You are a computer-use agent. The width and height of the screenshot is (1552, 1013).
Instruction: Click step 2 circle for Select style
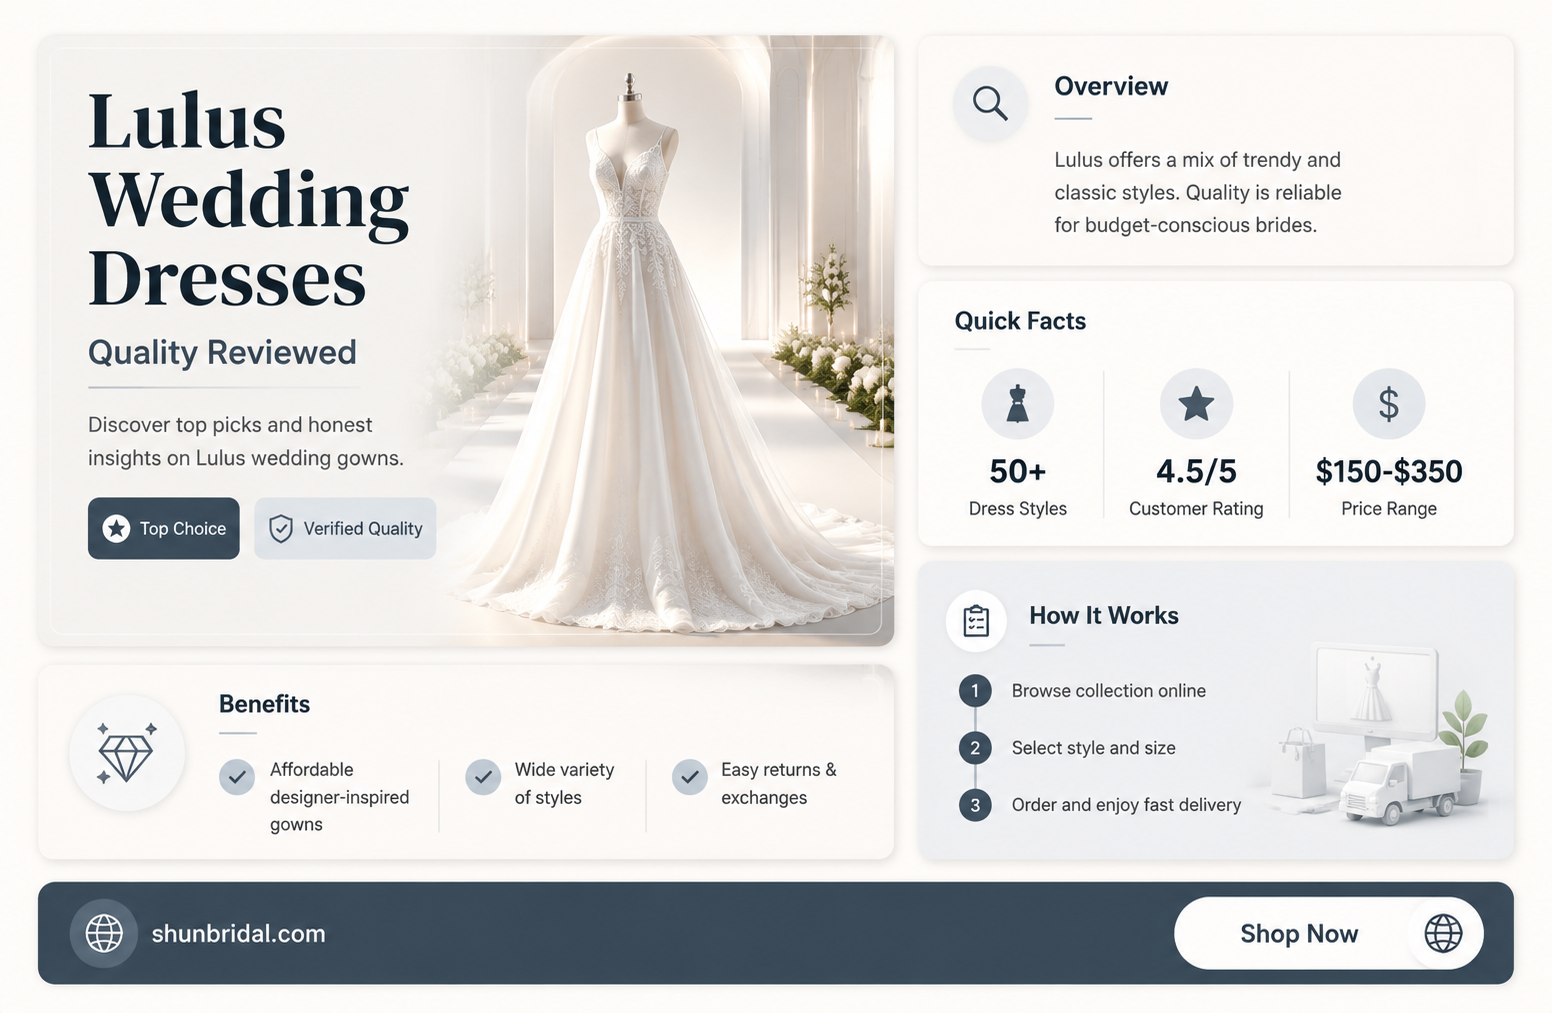975,748
